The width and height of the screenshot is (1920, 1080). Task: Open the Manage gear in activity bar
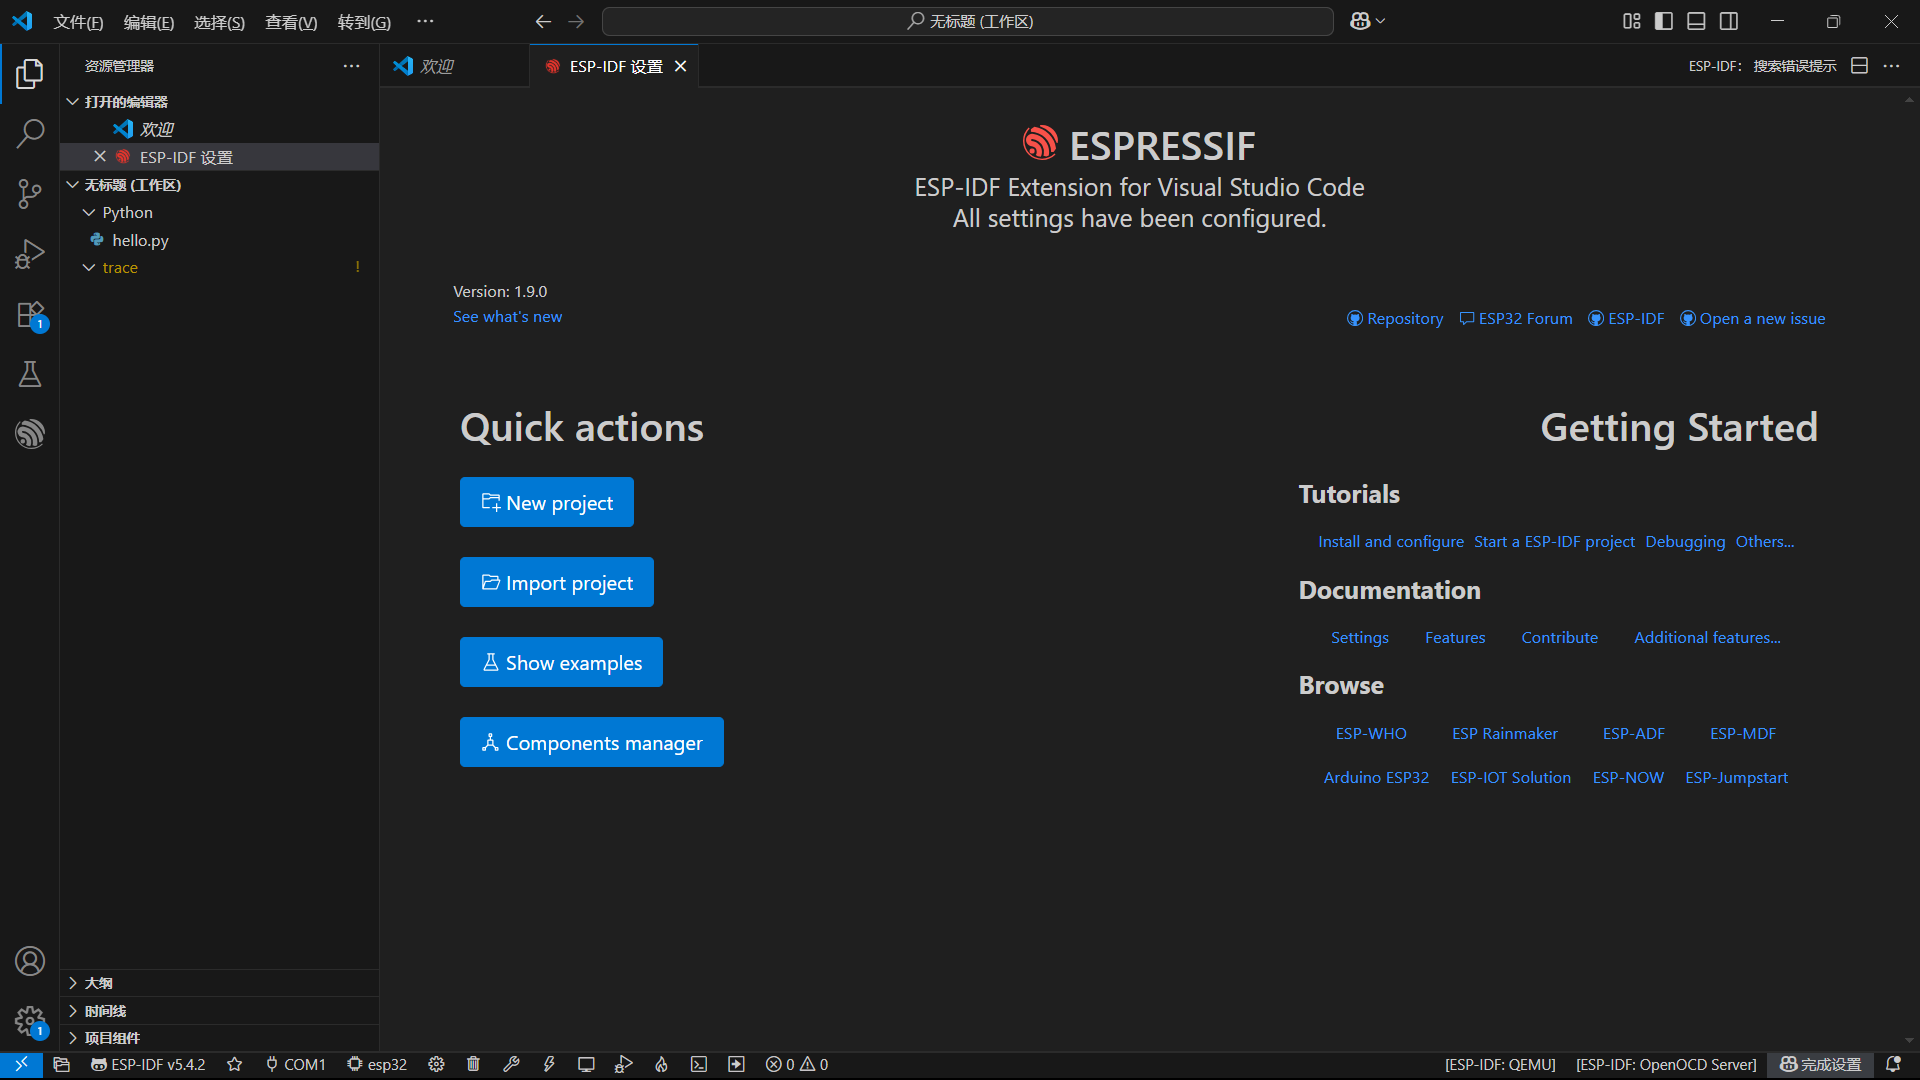30,1021
